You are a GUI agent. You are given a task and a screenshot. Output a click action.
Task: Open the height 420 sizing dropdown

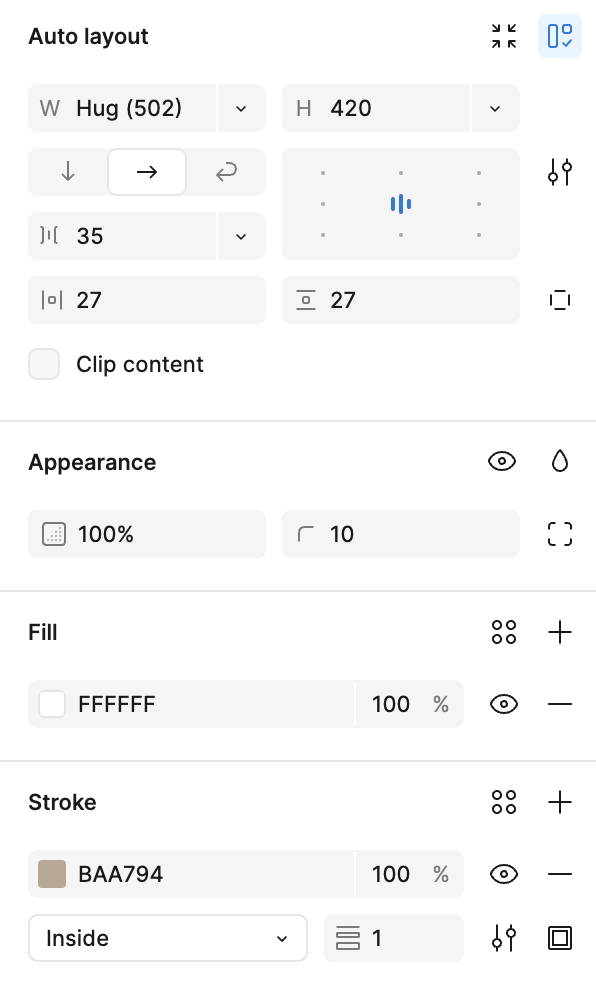point(495,108)
